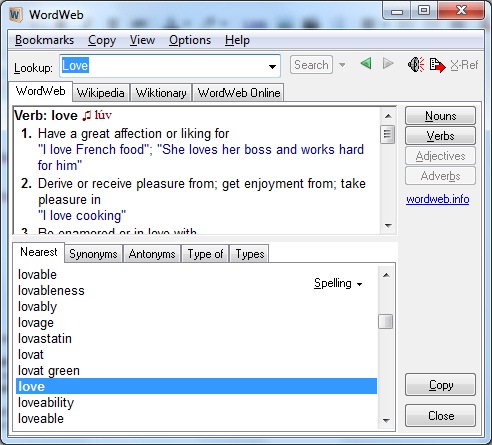This screenshot has height=445, width=492.
Task: Open the wordweb.info link
Action: click(x=438, y=199)
